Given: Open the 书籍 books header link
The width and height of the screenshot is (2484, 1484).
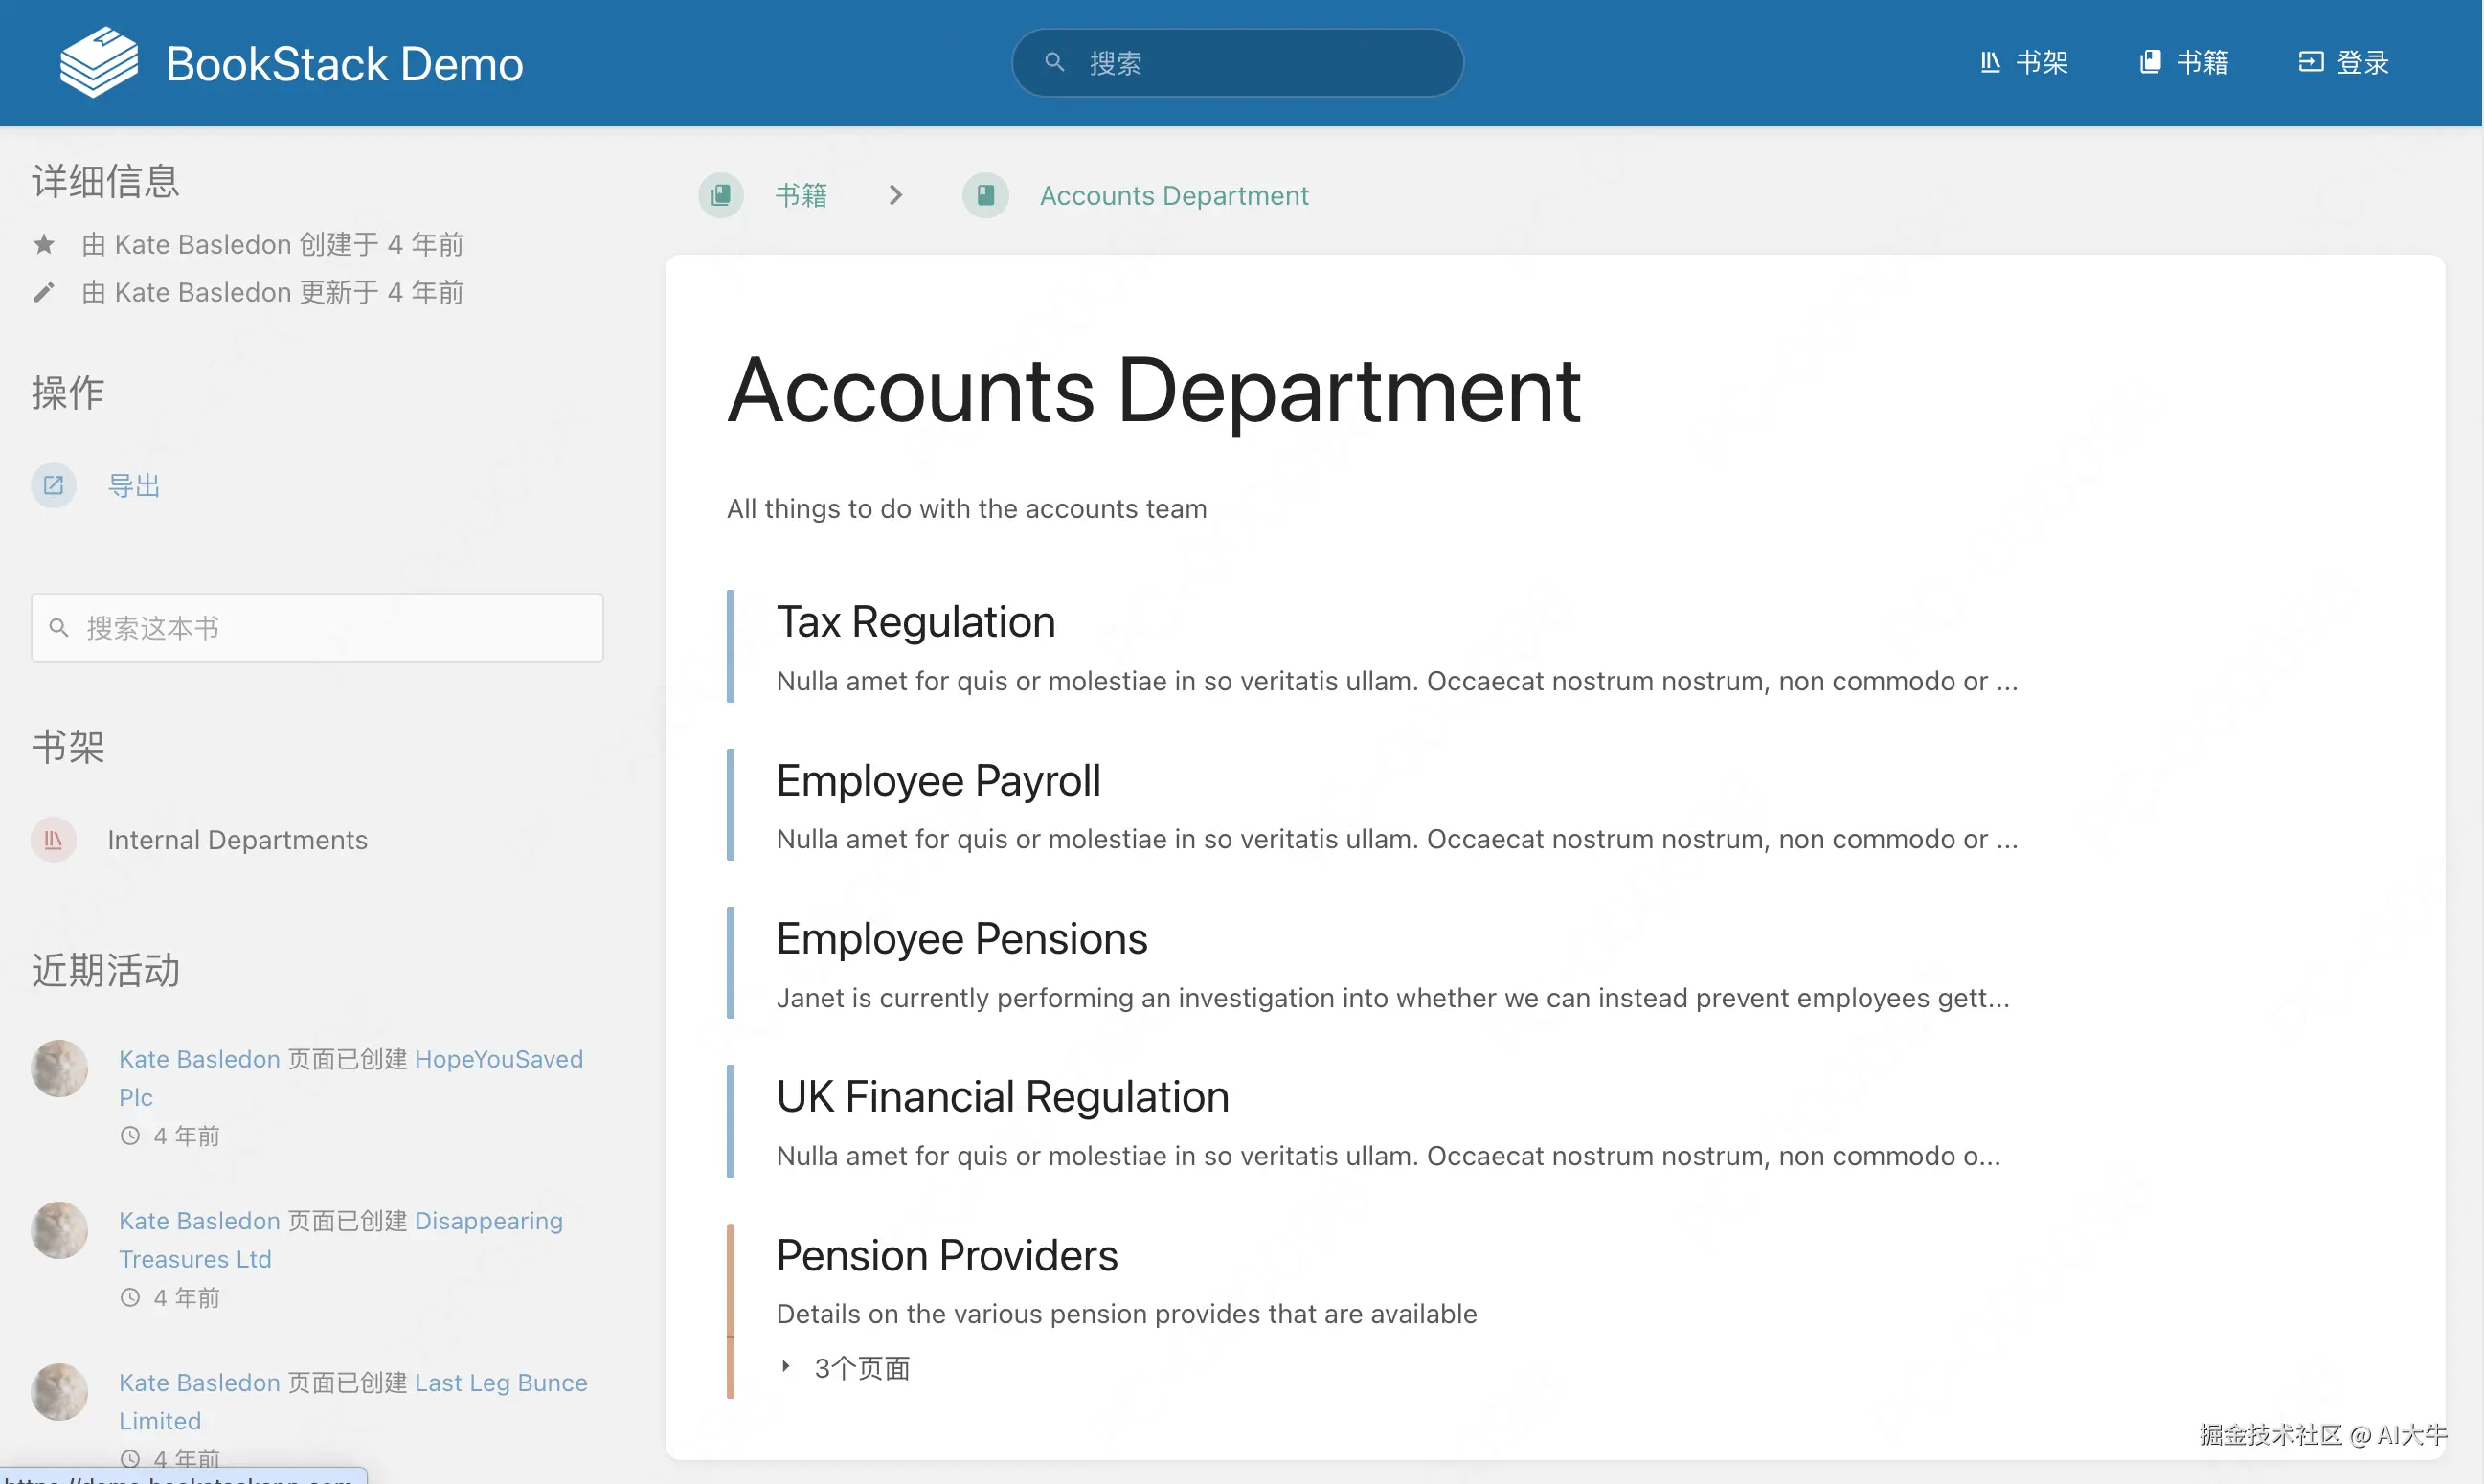Looking at the screenshot, I should (2184, 62).
